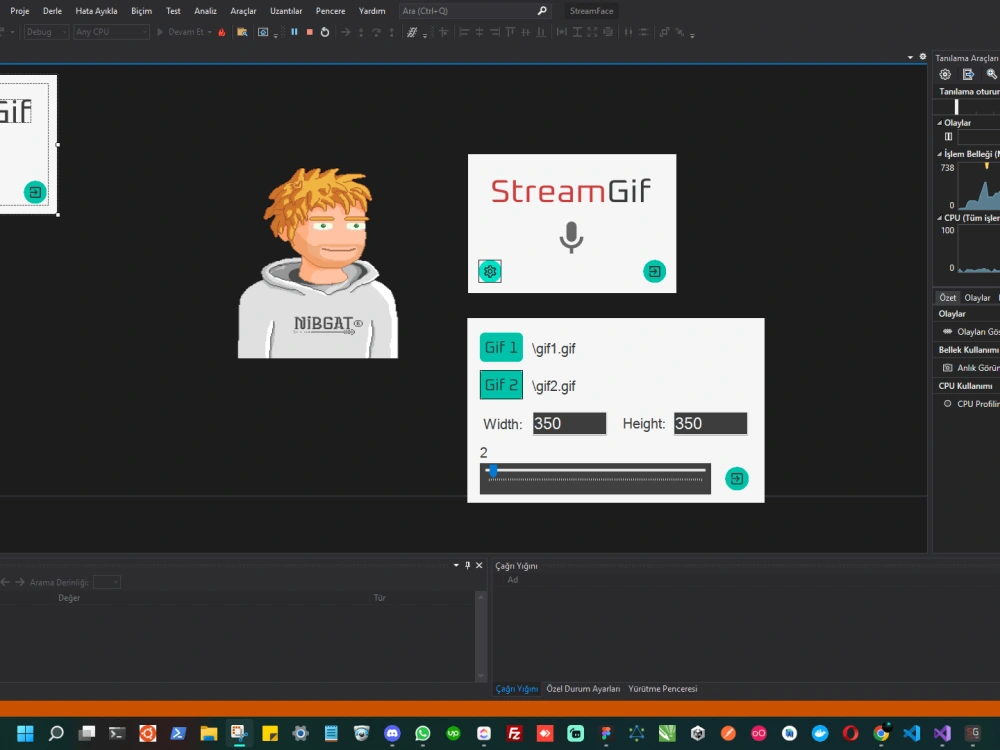The width and height of the screenshot is (1000, 750).
Task: Click the export icon in Tanılama Araçları toolbar
Action: coord(968,75)
